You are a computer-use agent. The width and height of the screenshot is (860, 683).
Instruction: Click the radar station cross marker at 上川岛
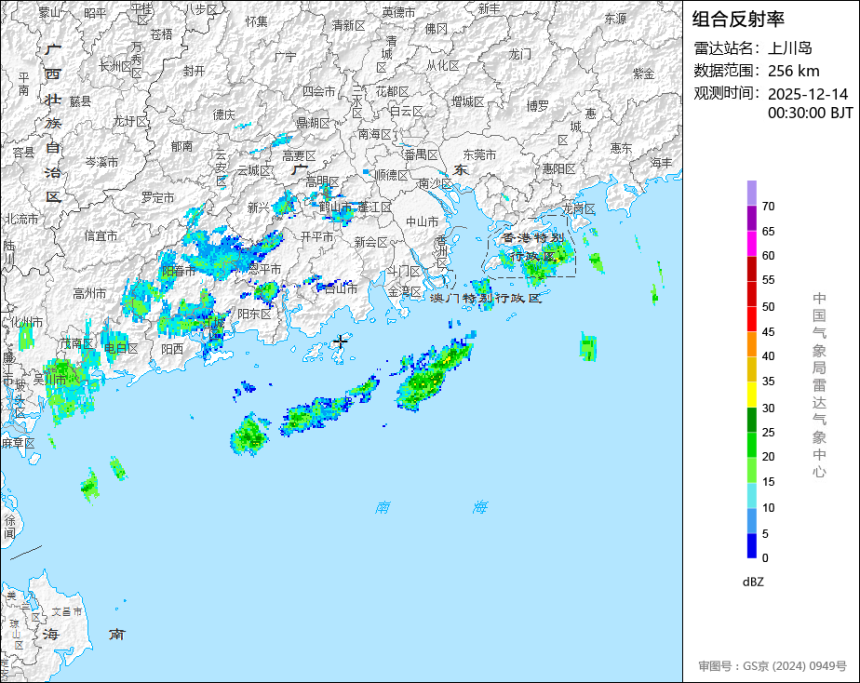click(341, 341)
